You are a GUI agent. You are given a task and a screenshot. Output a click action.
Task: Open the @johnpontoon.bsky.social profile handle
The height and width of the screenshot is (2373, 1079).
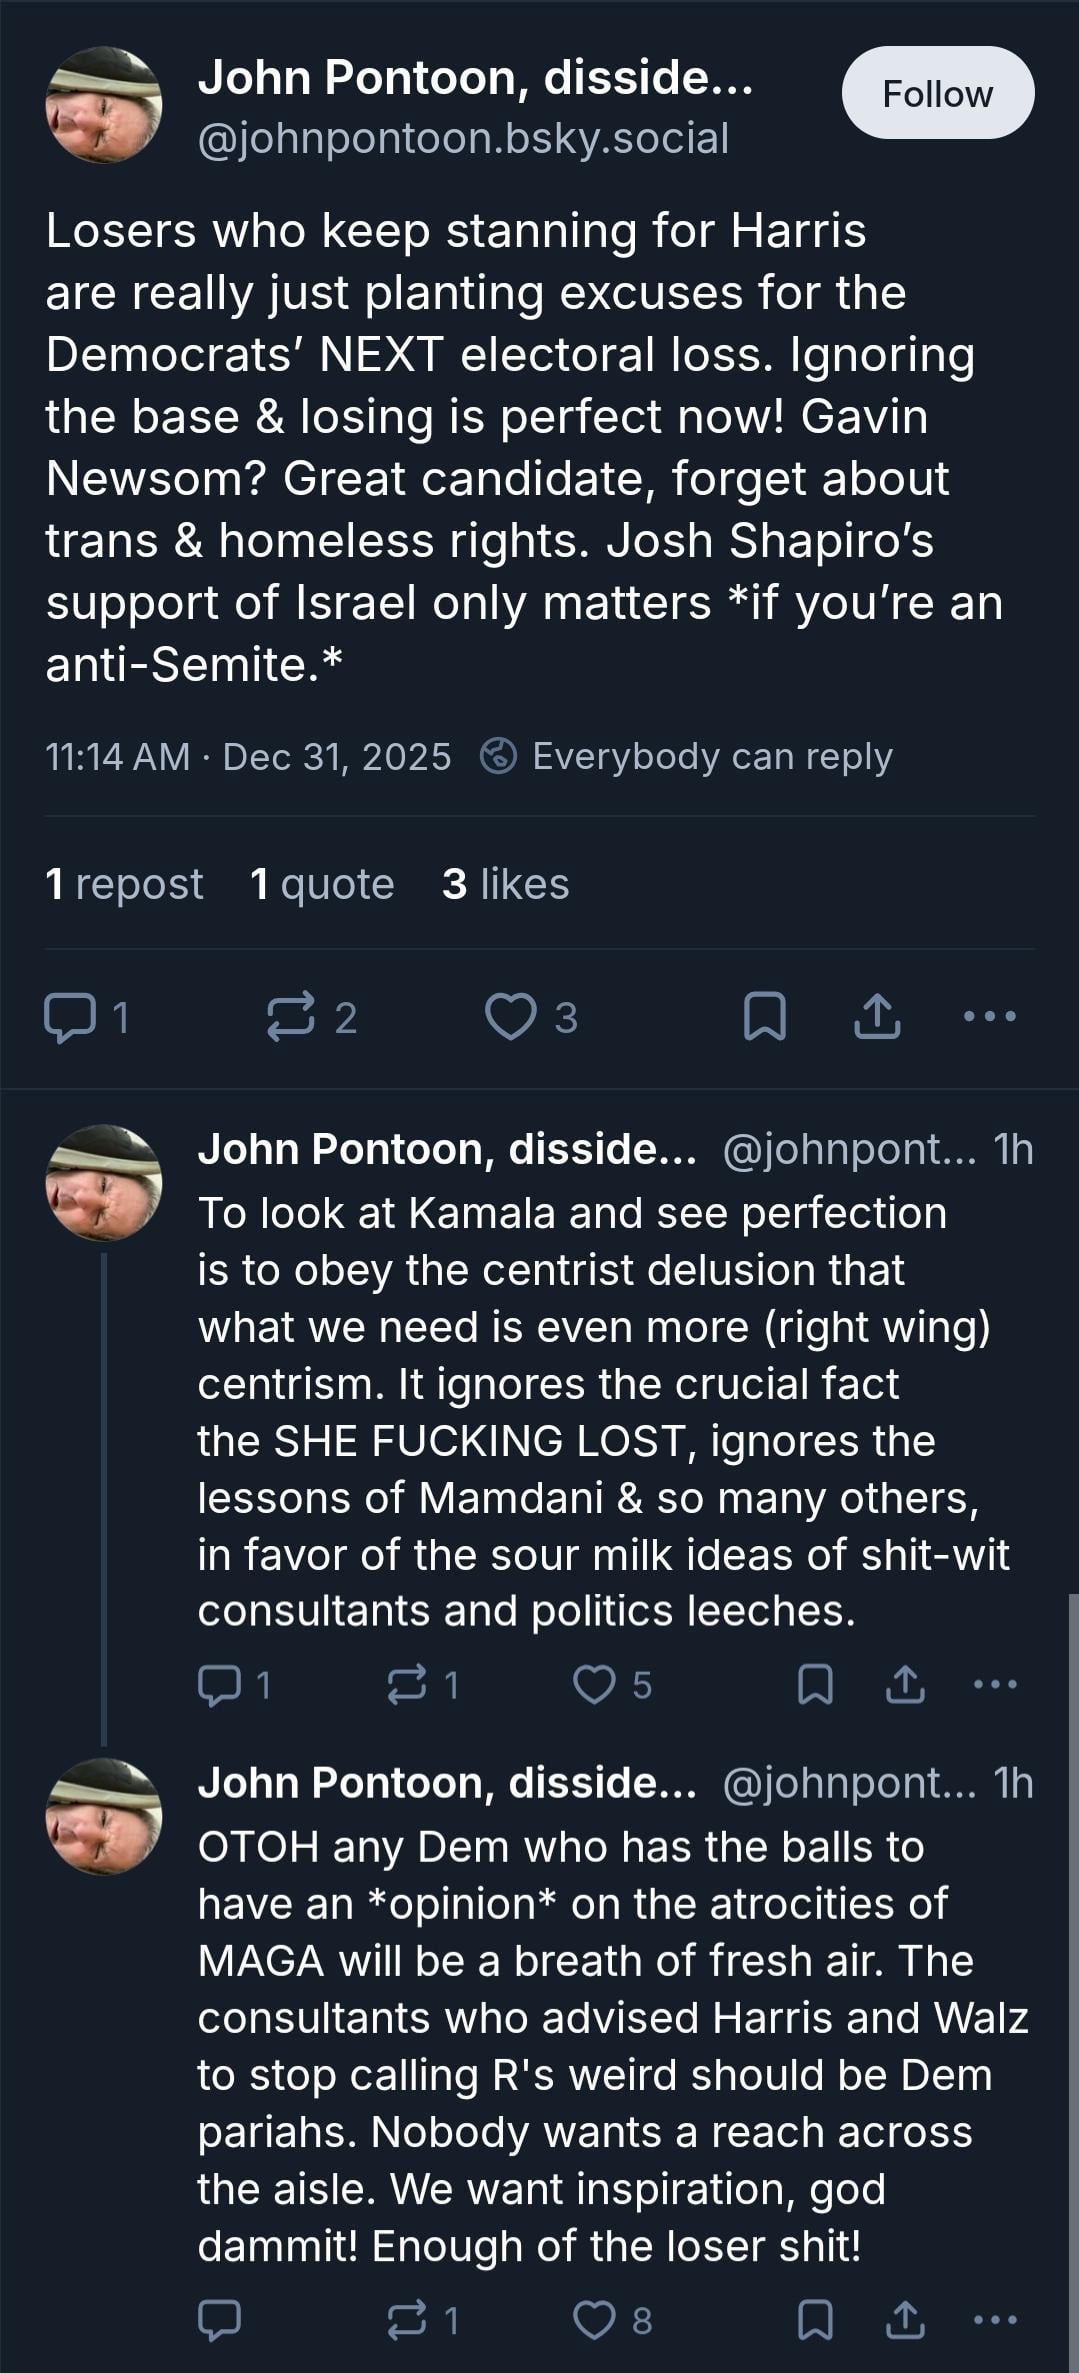click(x=463, y=138)
